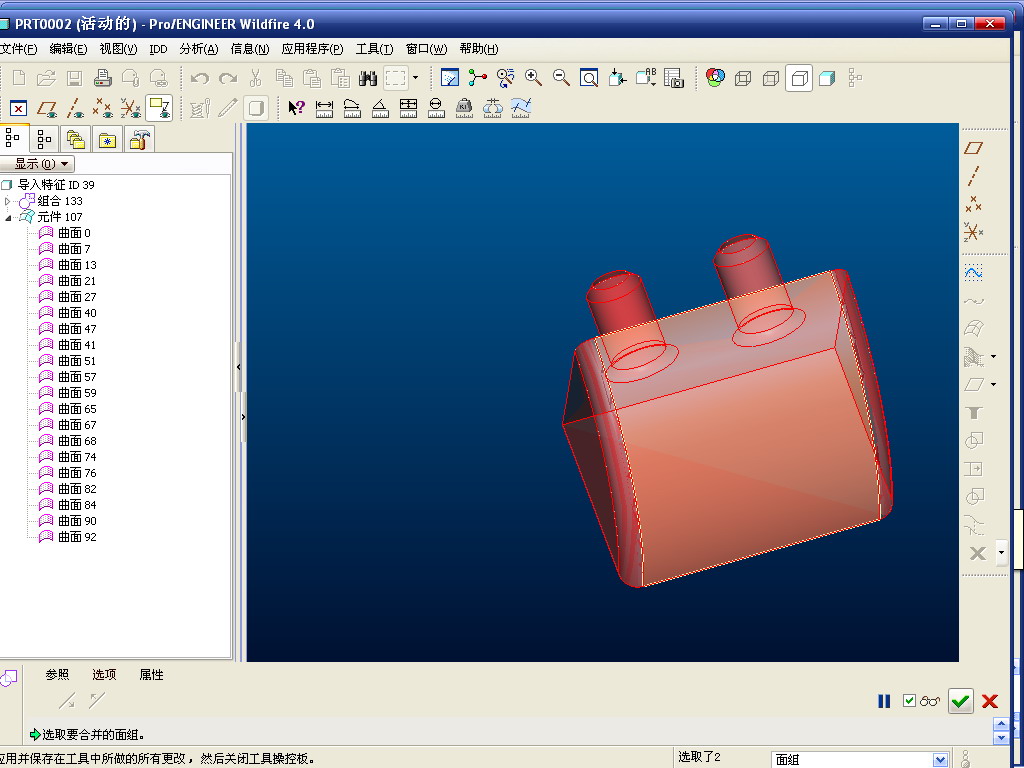Open the Area measurement tool

pos(408,108)
